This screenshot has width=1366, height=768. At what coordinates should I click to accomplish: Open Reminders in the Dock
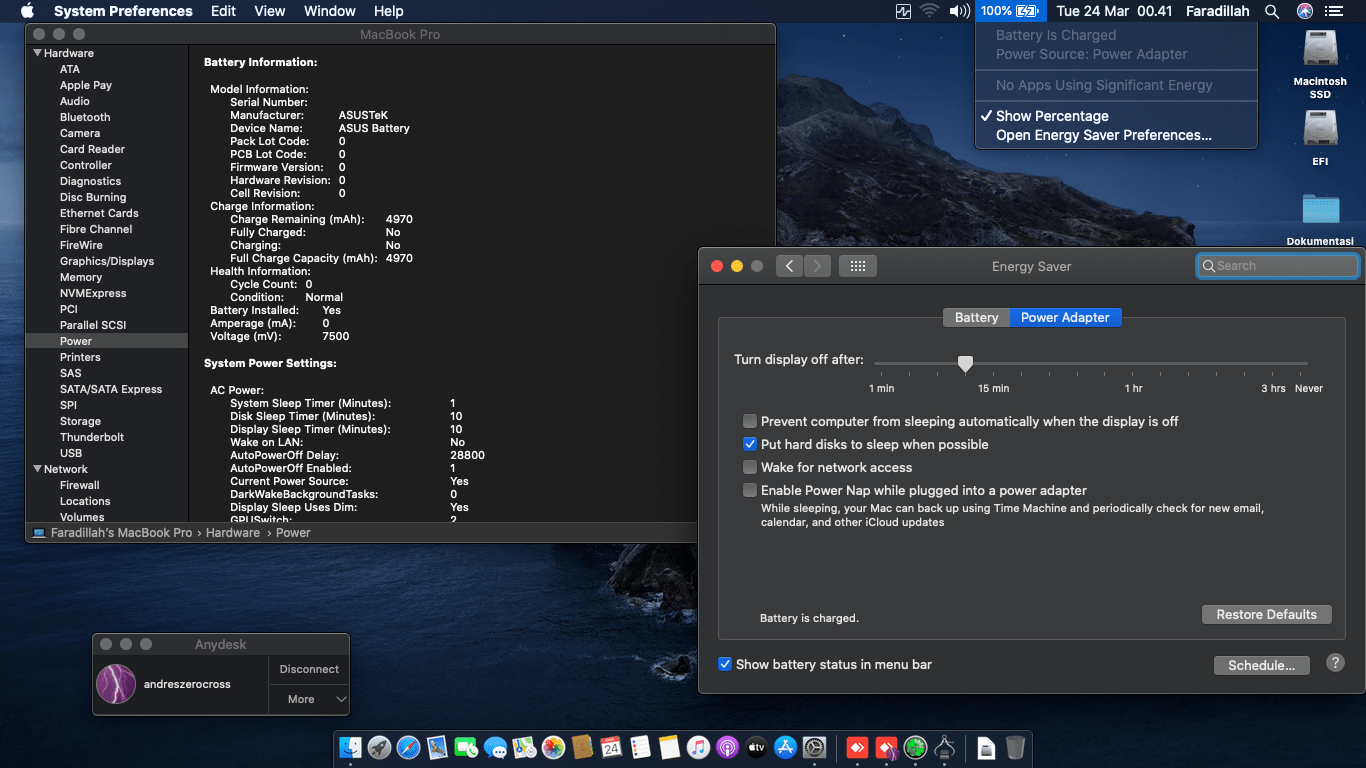click(640, 747)
